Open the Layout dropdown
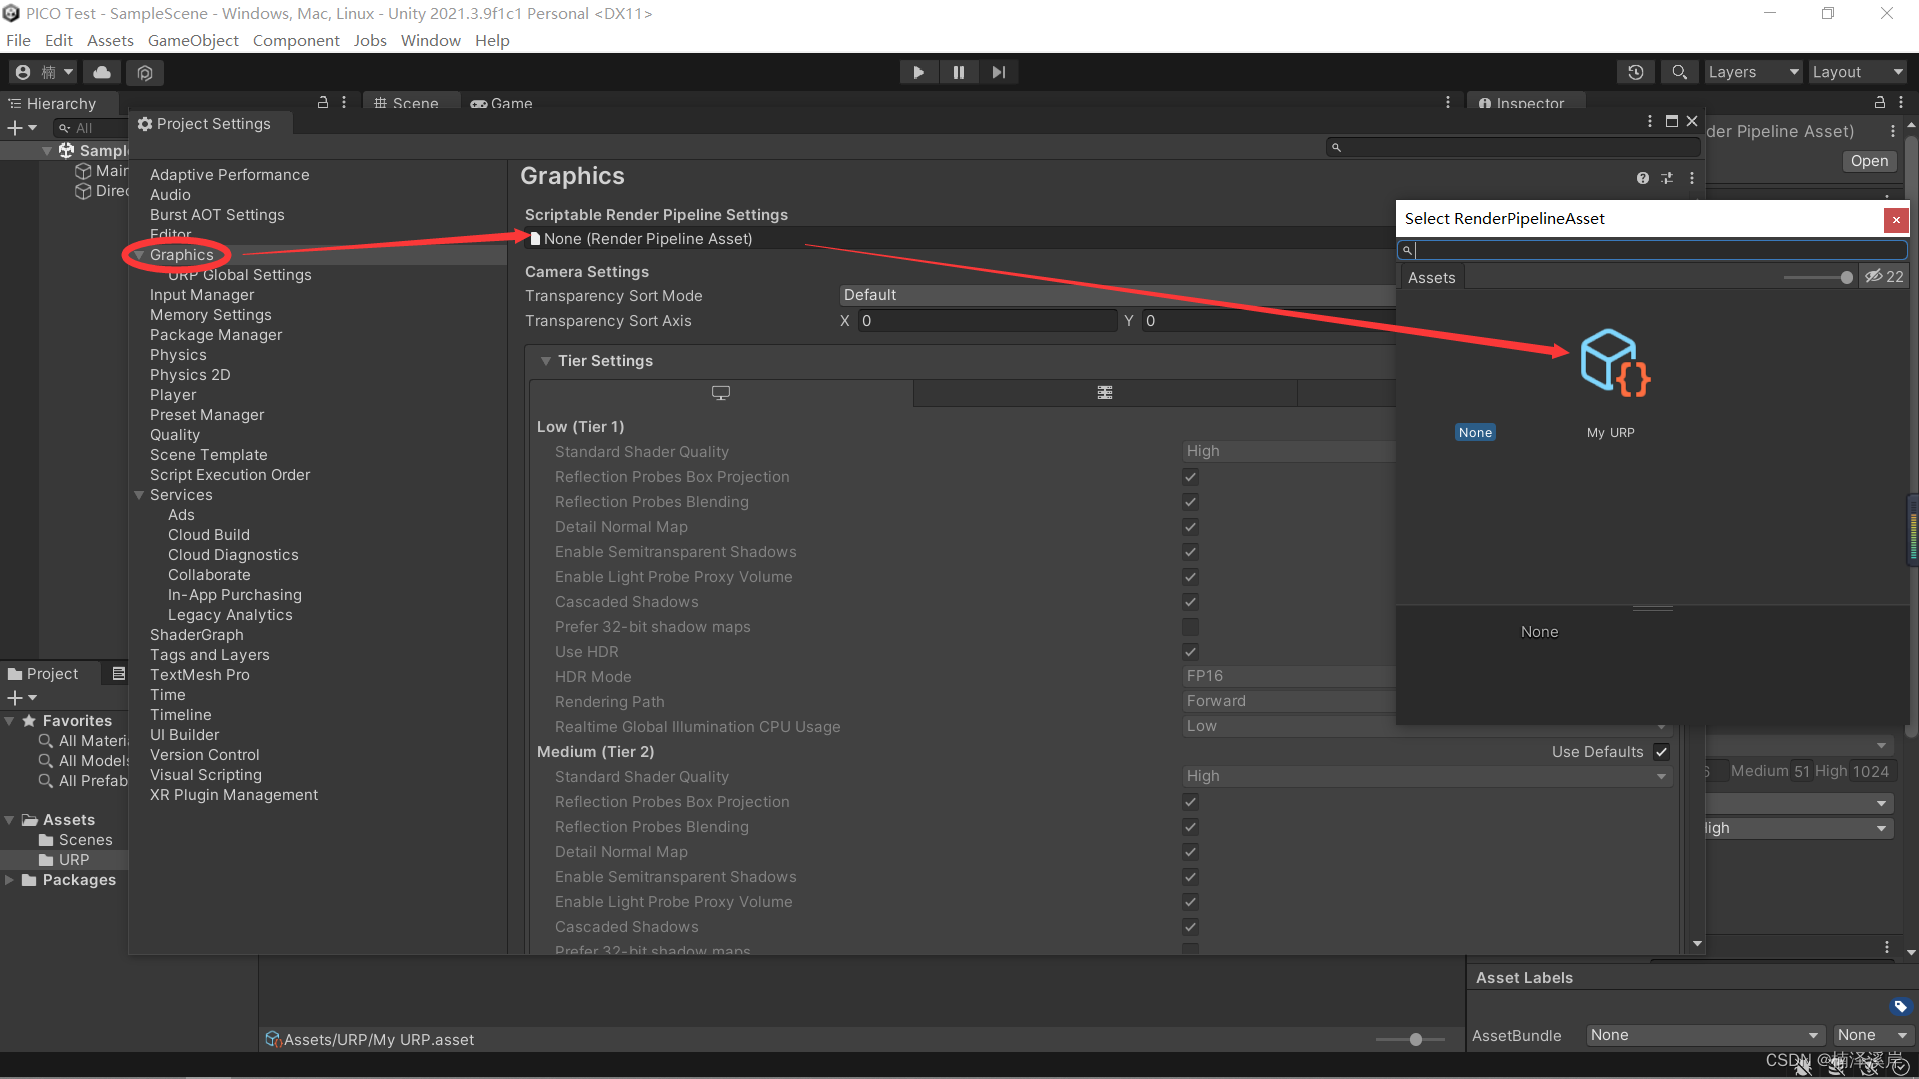Screen dimensions: 1919x1079 coord(1858,72)
